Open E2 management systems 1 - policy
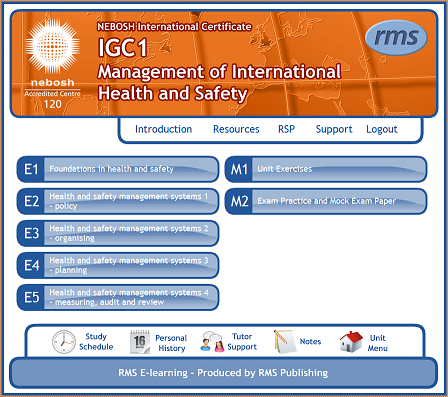 pos(118,201)
